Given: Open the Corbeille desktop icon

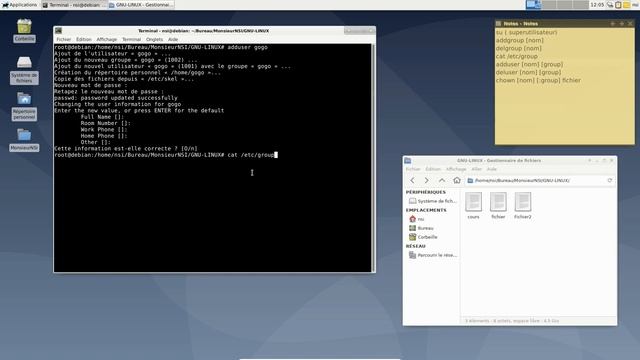Looking at the screenshot, I should [x=24, y=30].
